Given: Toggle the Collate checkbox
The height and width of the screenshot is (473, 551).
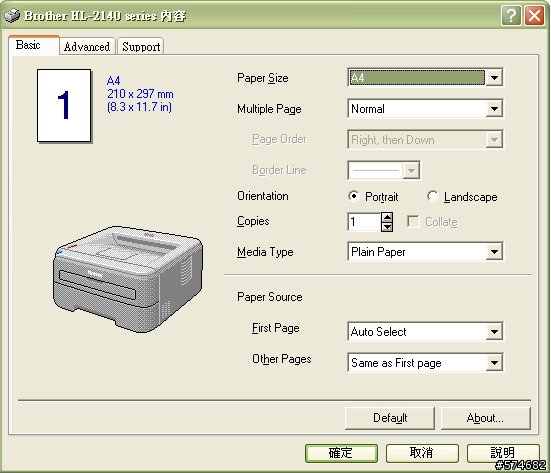Looking at the screenshot, I should point(413,222).
